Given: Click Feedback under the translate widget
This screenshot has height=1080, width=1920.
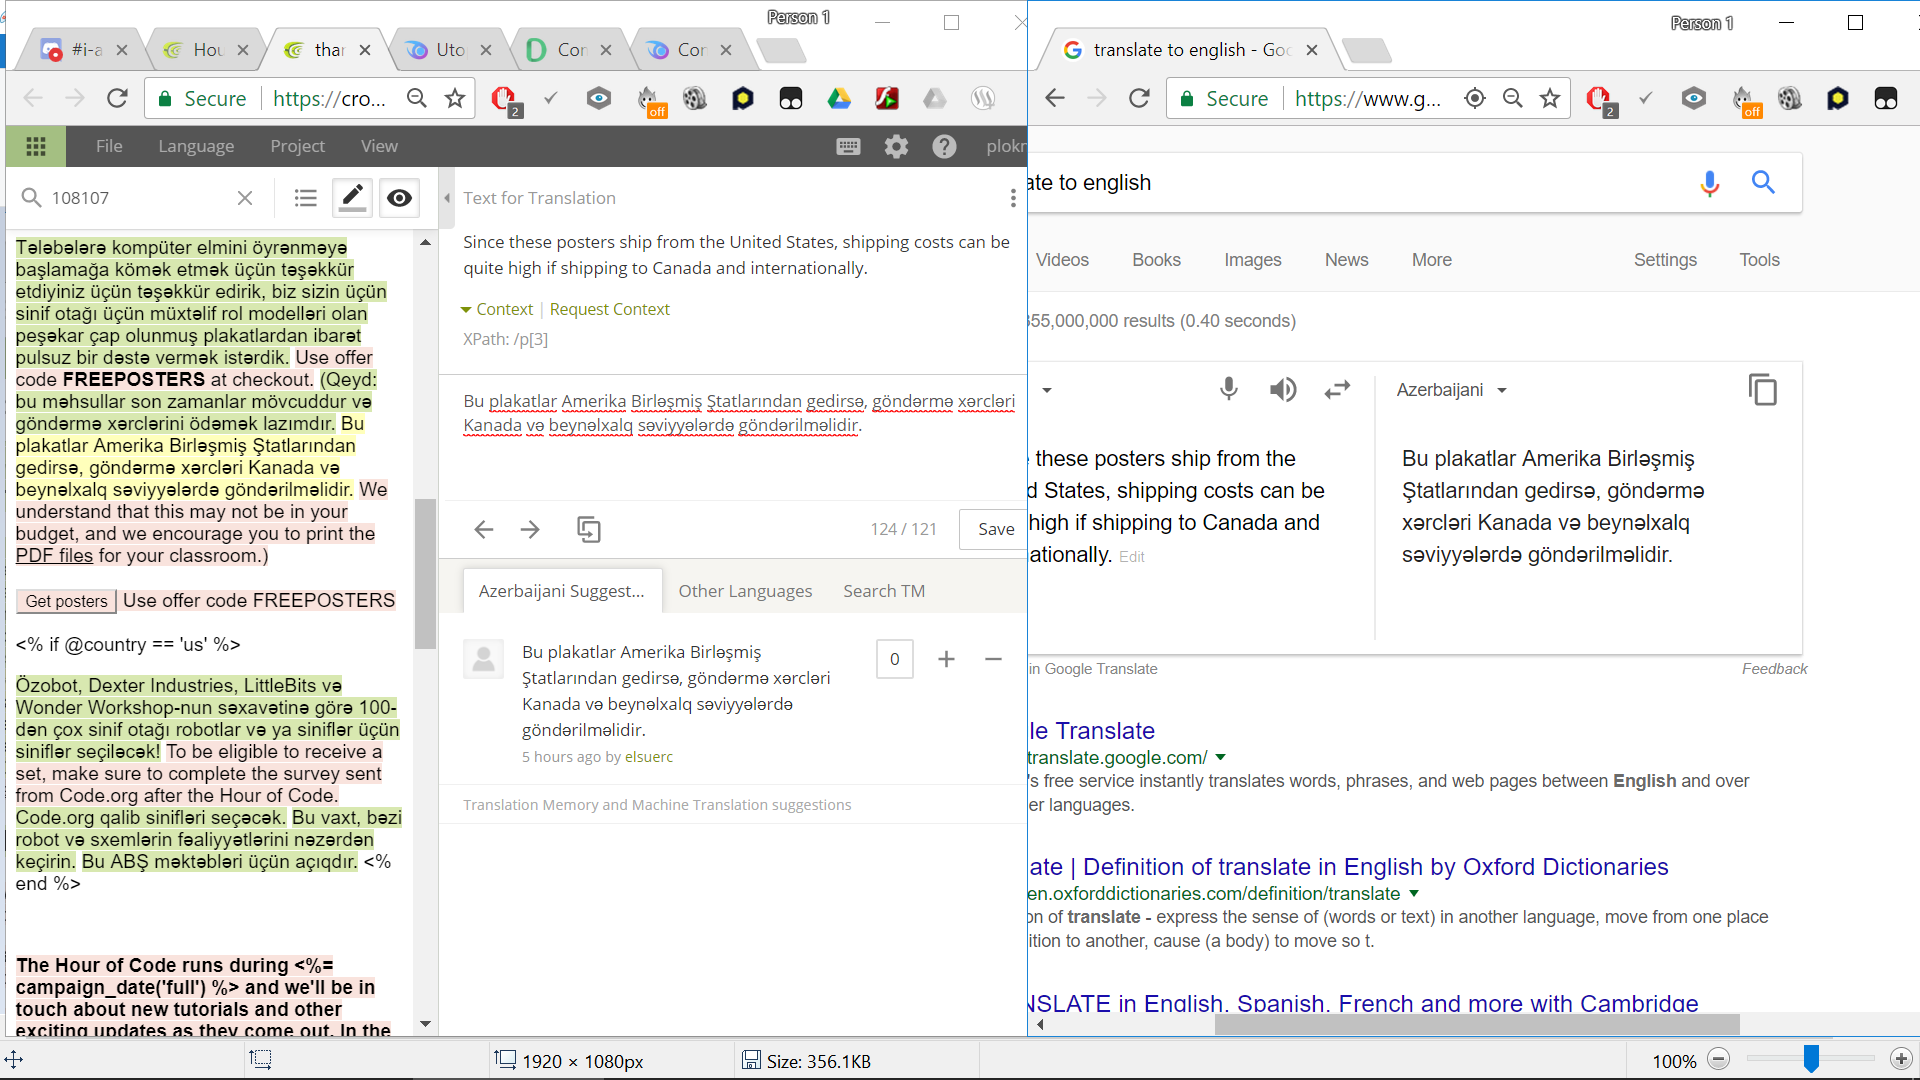Looking at the screenshot, I should point(1774,669).
